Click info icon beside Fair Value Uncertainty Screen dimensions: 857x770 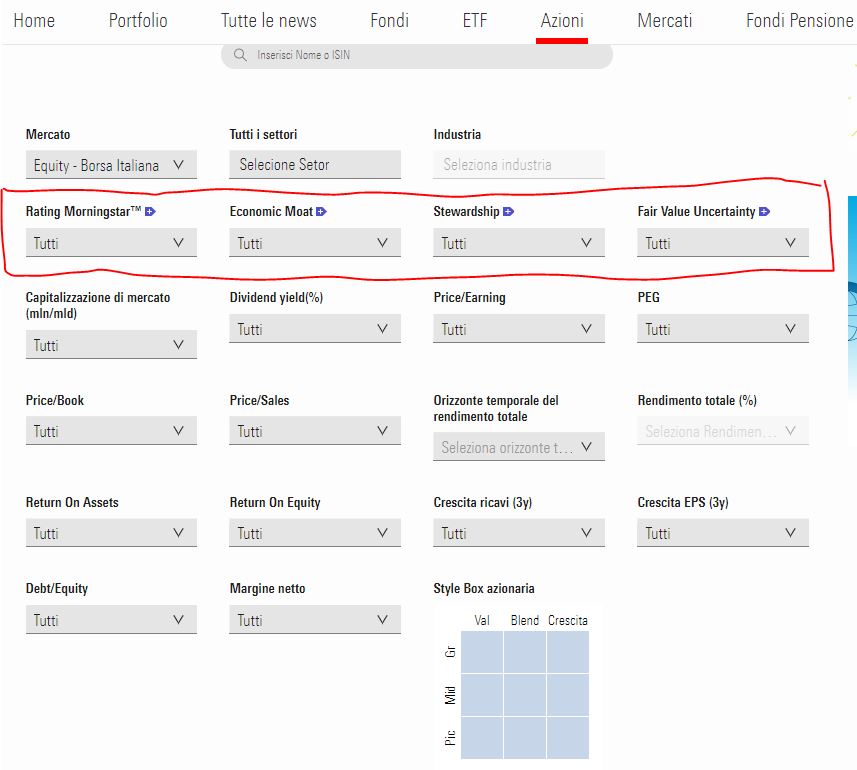coord(764,212)
